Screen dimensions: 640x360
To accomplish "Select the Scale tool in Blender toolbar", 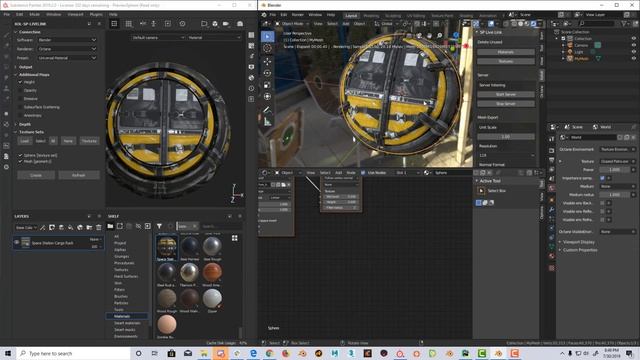I will tap(267, 85).
